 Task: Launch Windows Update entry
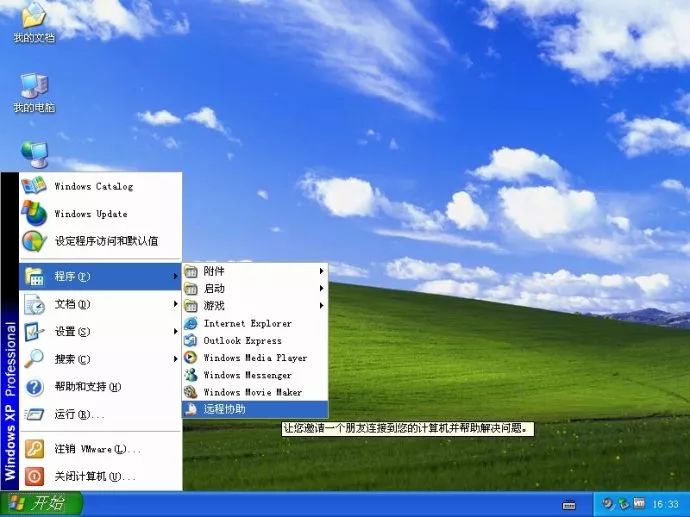(101, 213)
